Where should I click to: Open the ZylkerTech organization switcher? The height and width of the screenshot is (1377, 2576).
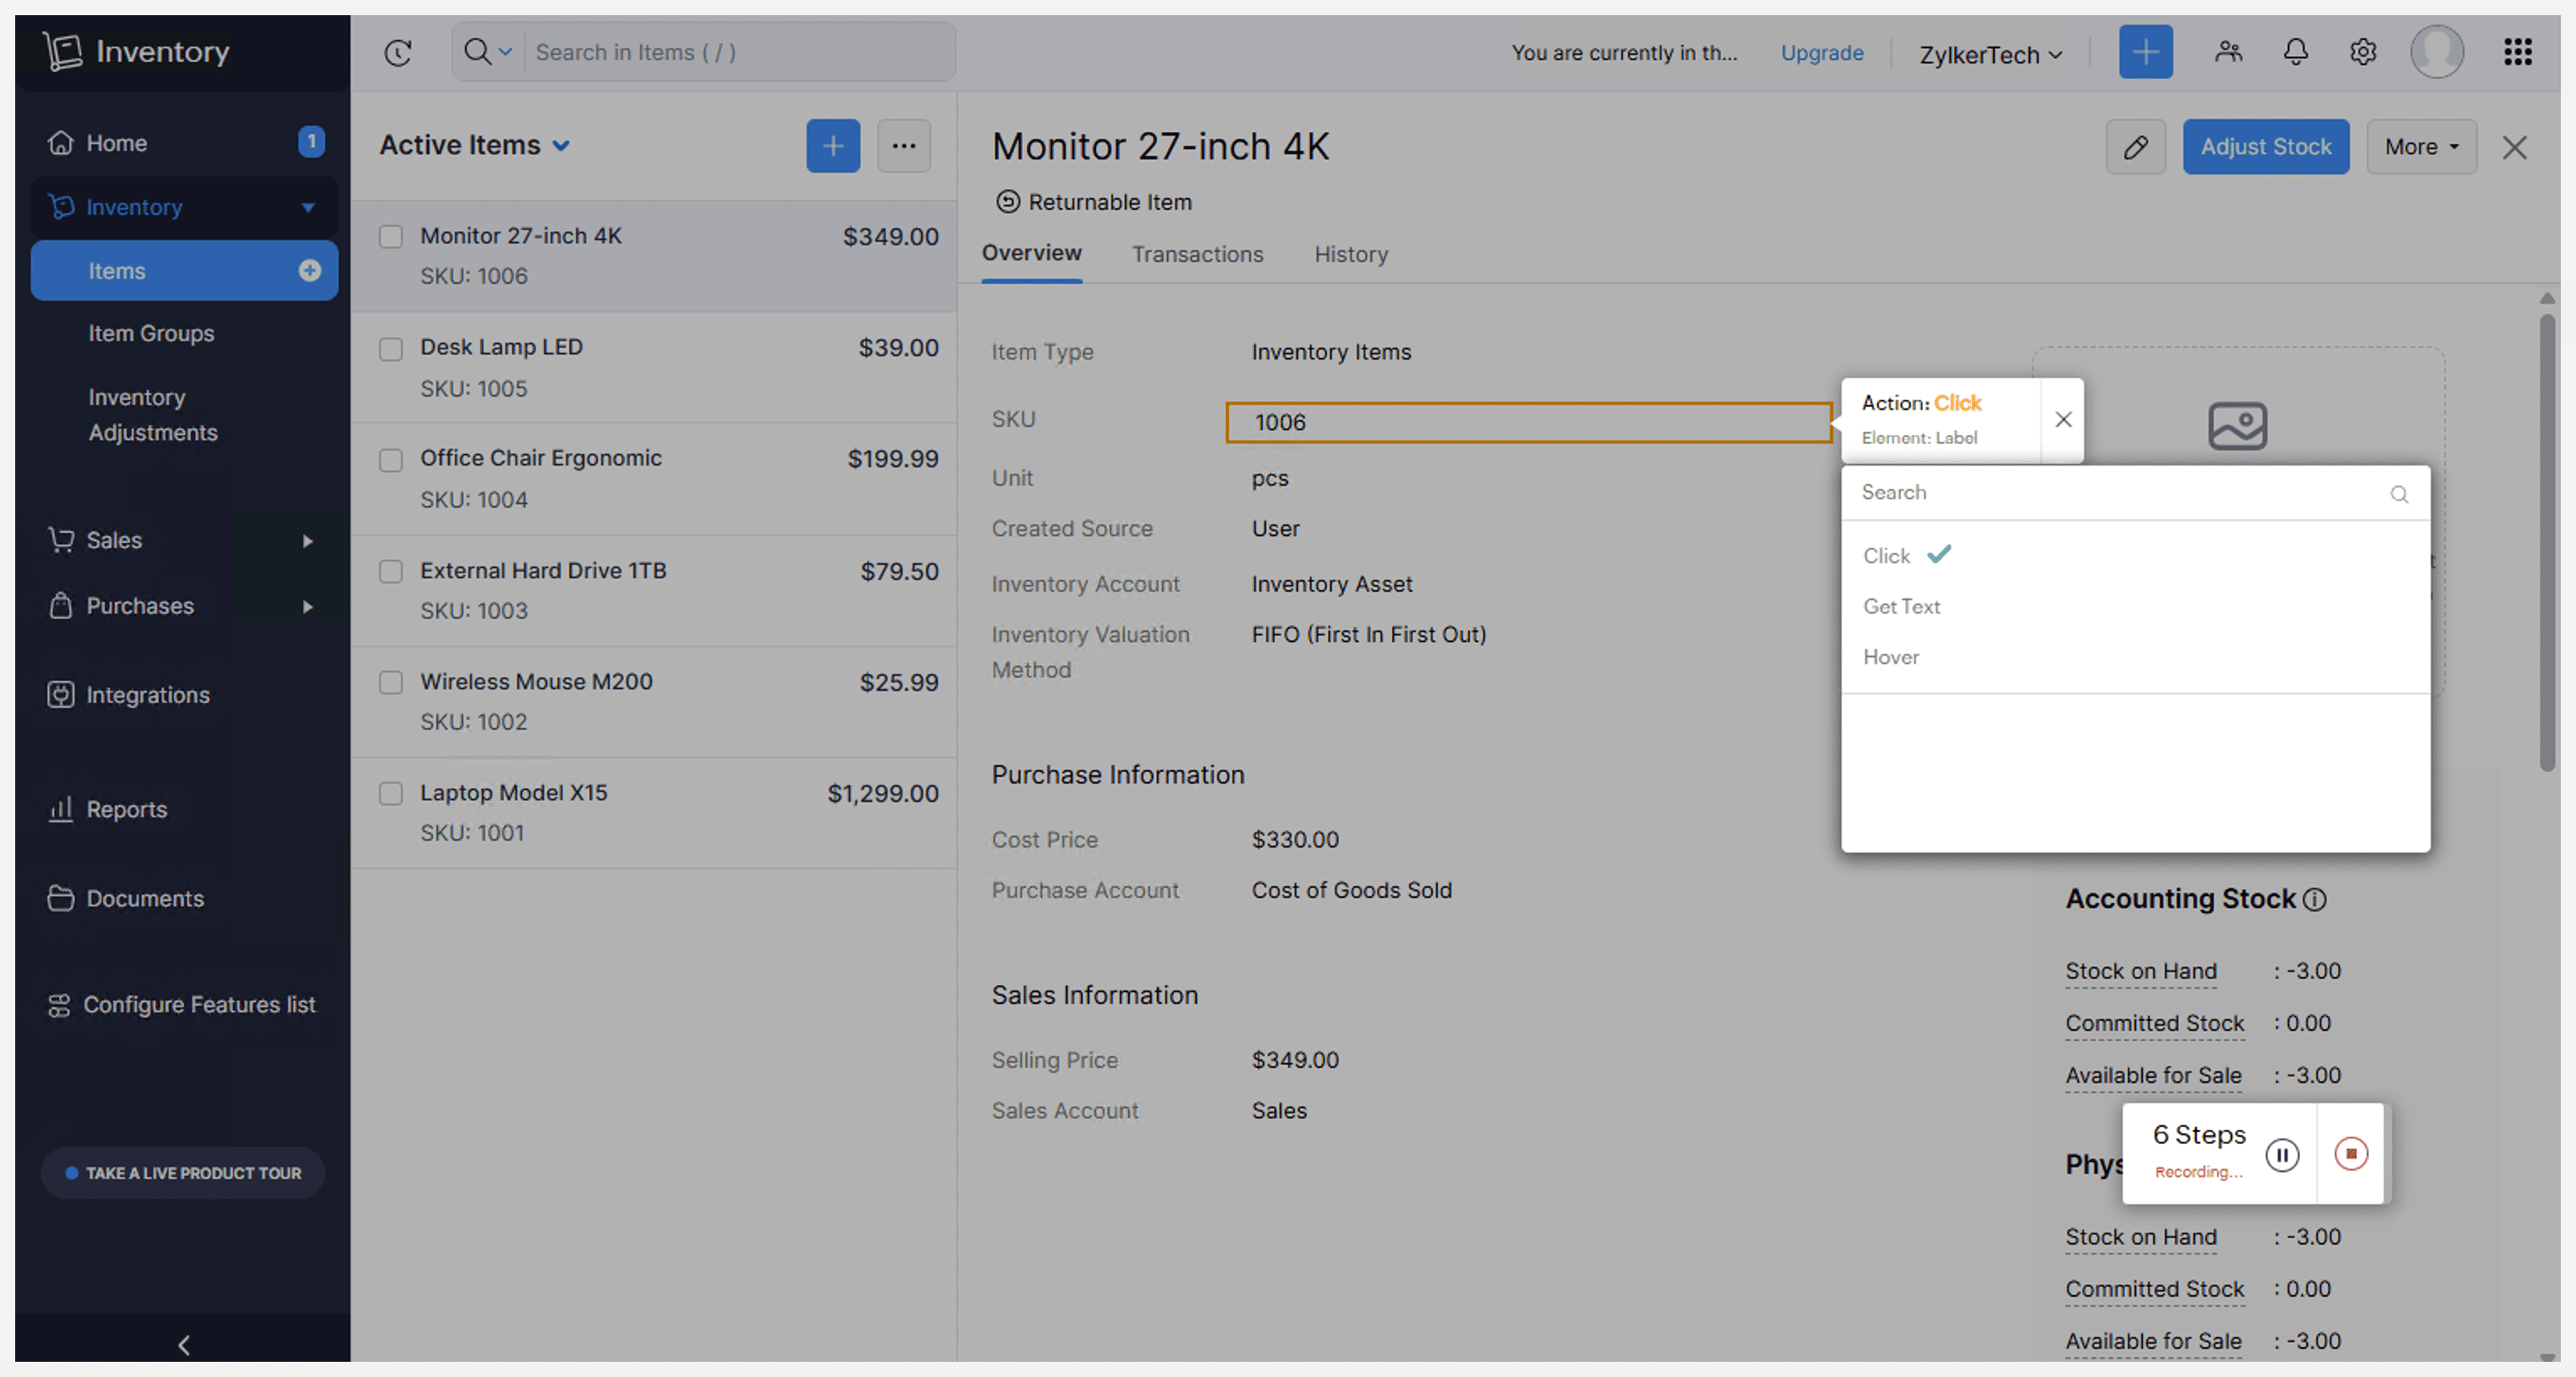(x=1989, y=54)
